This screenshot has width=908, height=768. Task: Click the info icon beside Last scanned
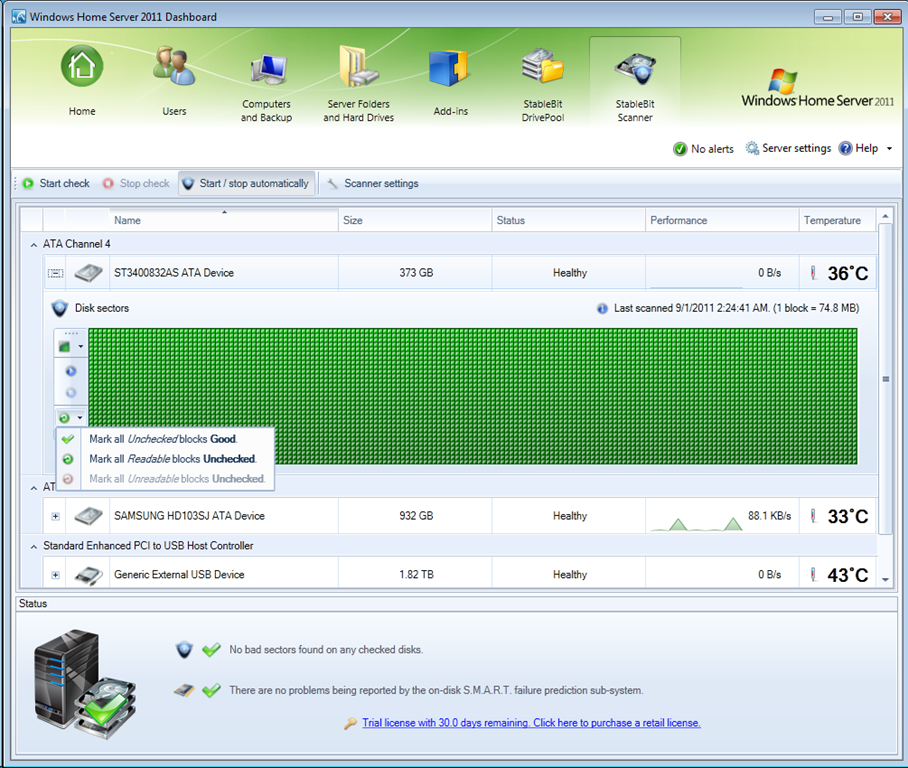[x=602, y=309]
